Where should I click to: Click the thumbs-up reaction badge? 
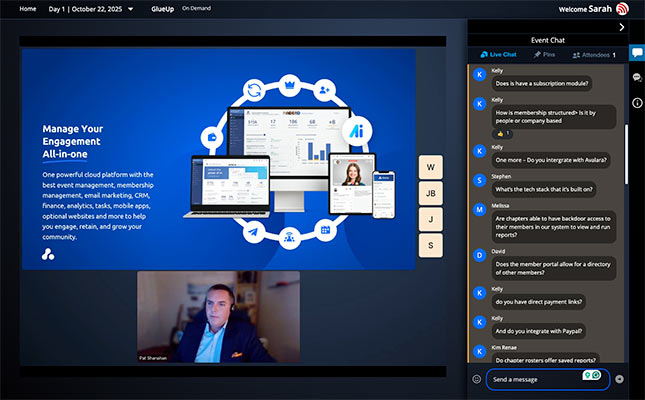[x=502, y=133]
